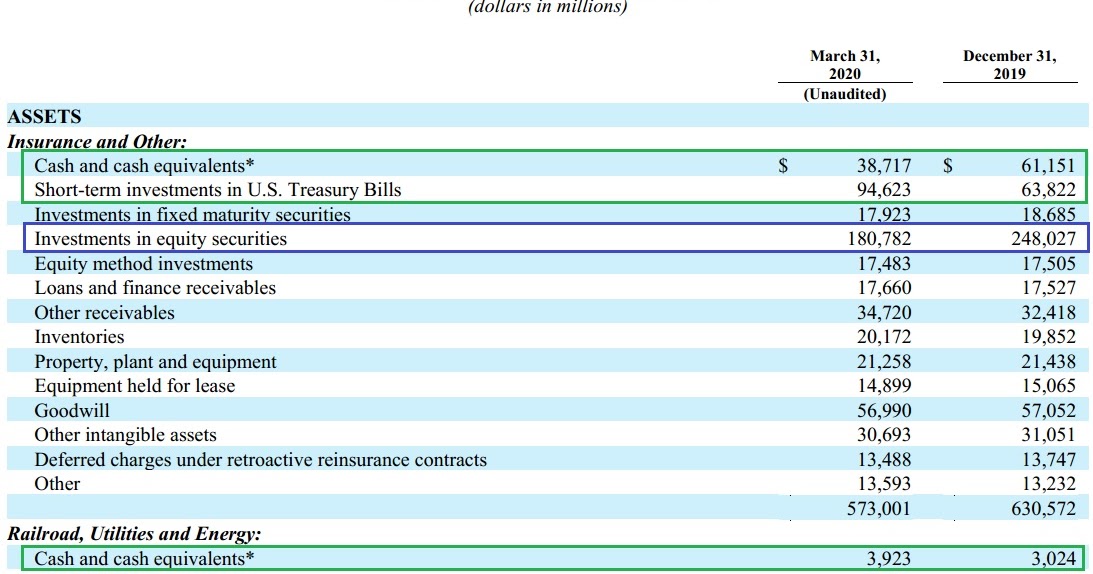Click the 'Railroad, Utilities and Energy:' heading
The image size is (1093, 574).
[134, 534]
